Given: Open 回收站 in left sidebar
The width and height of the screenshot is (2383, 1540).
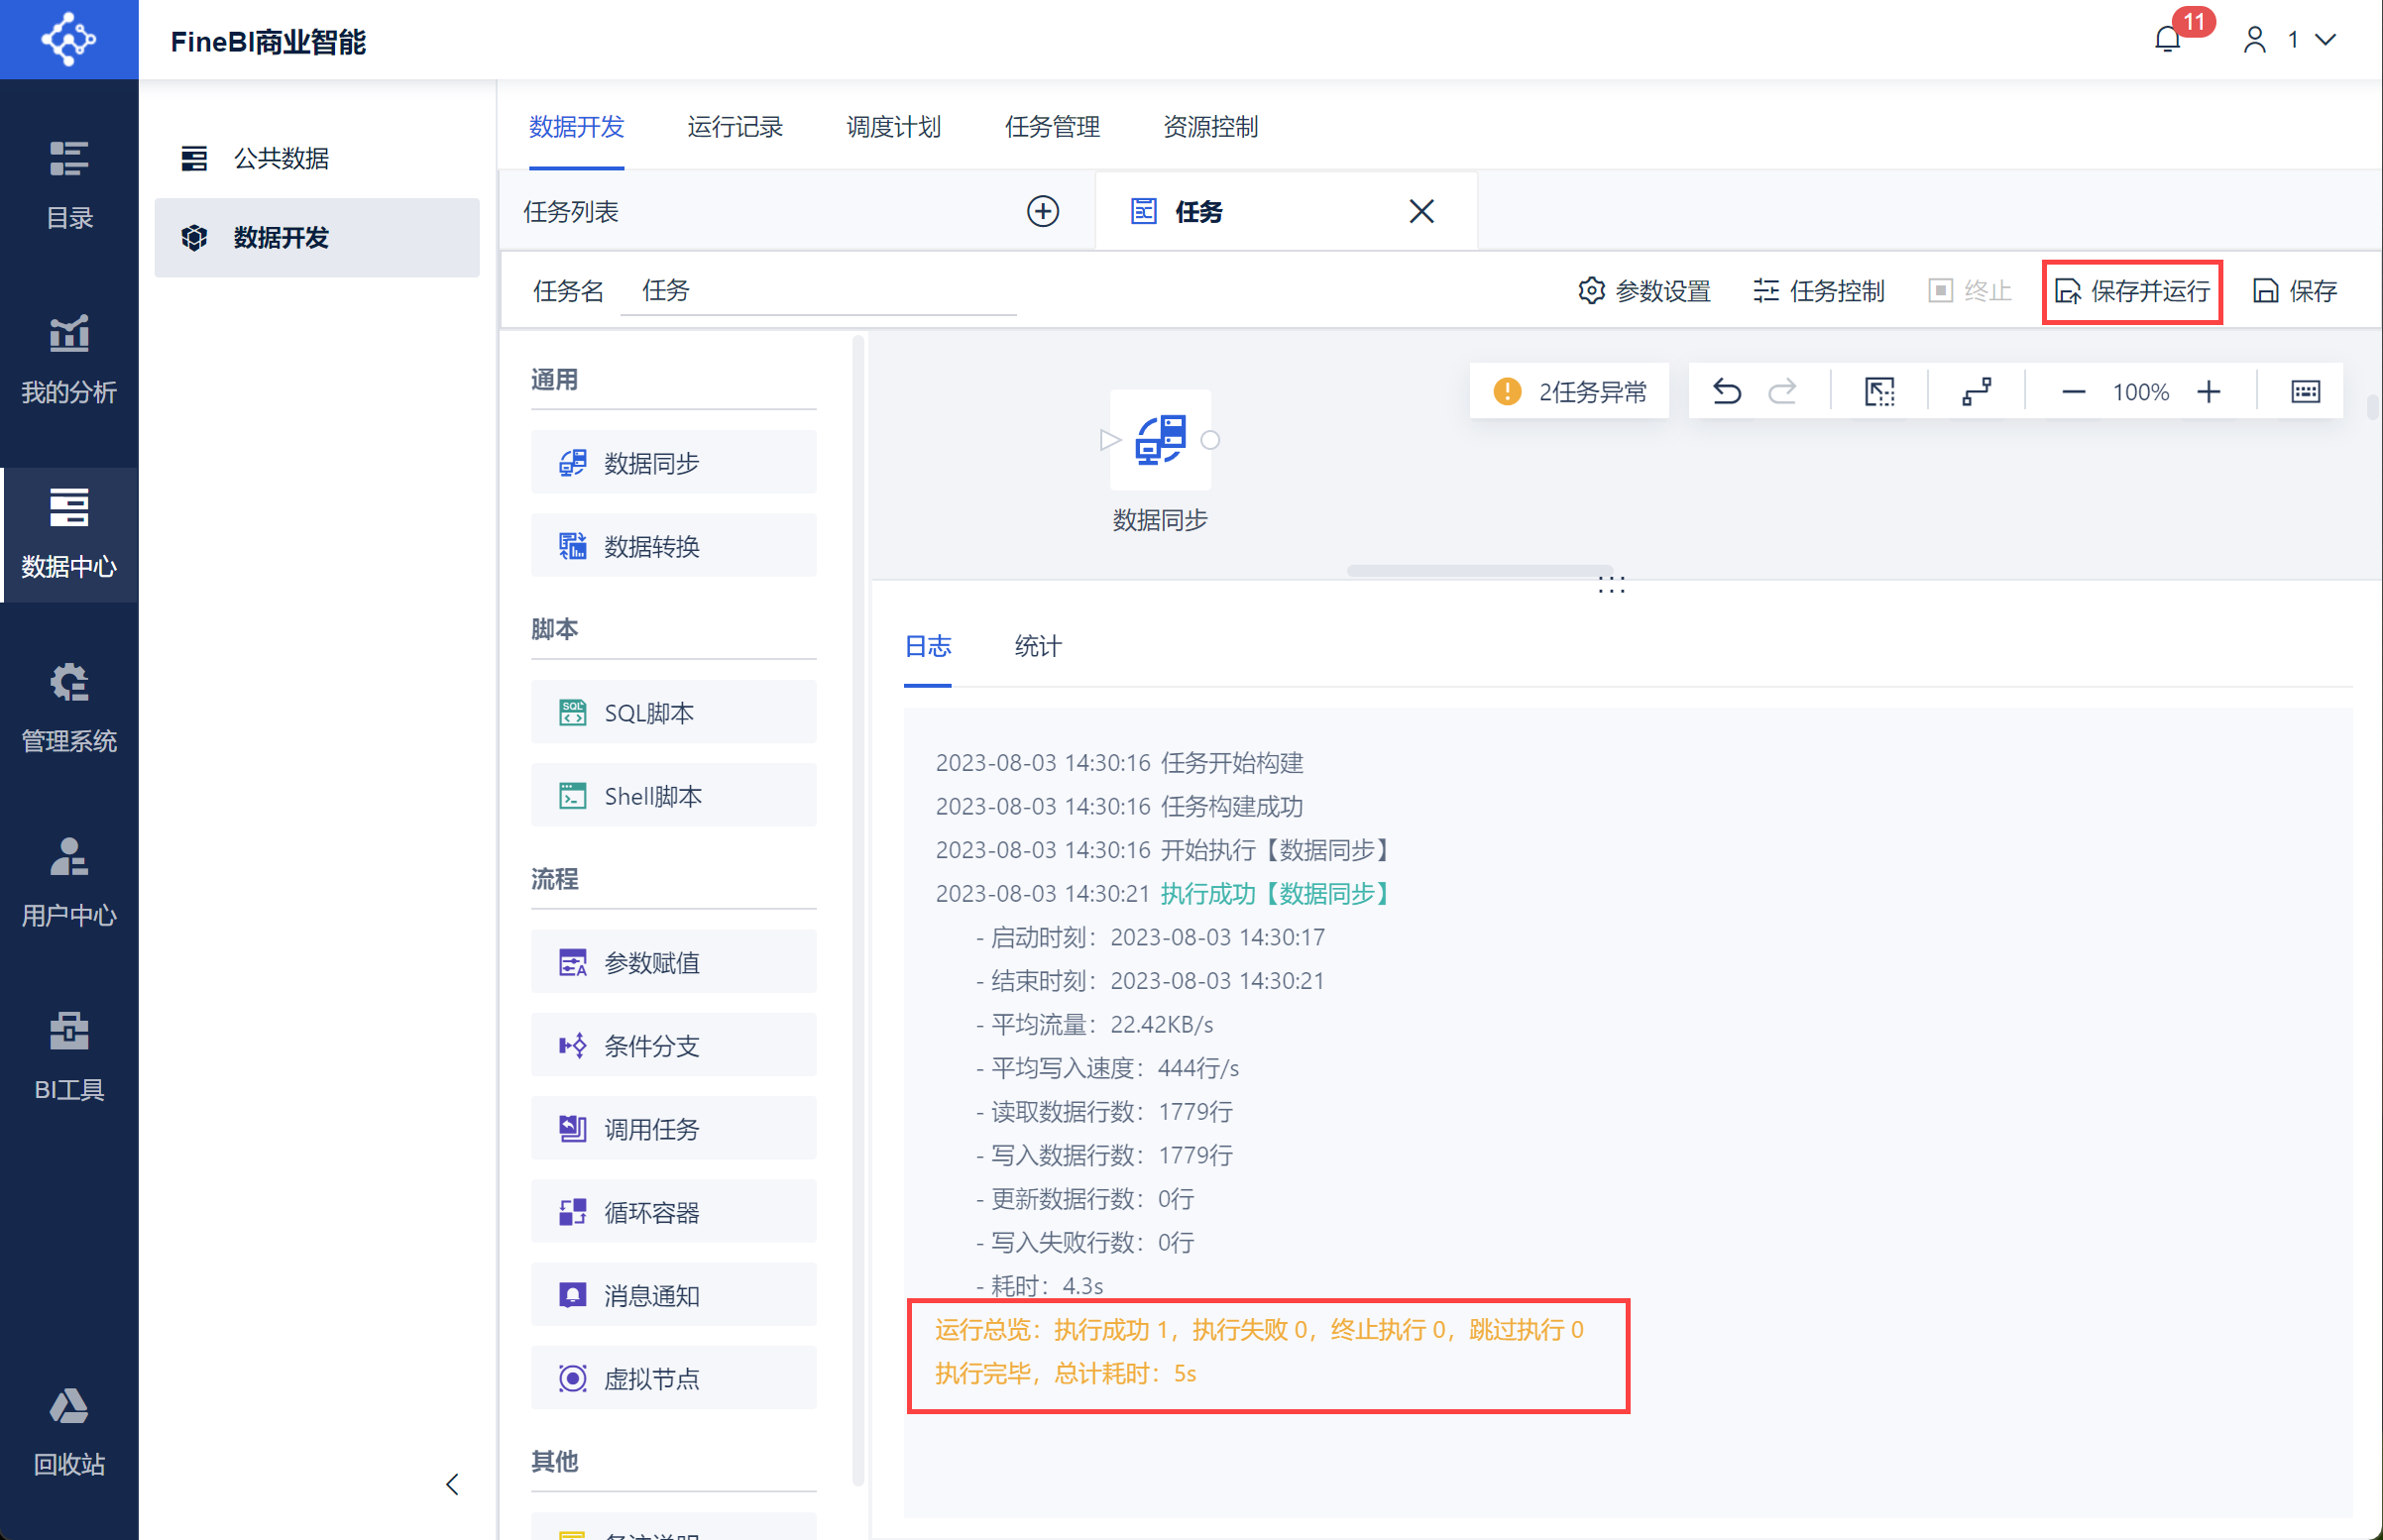Looking at the screenshot, I should (69, 1432).
